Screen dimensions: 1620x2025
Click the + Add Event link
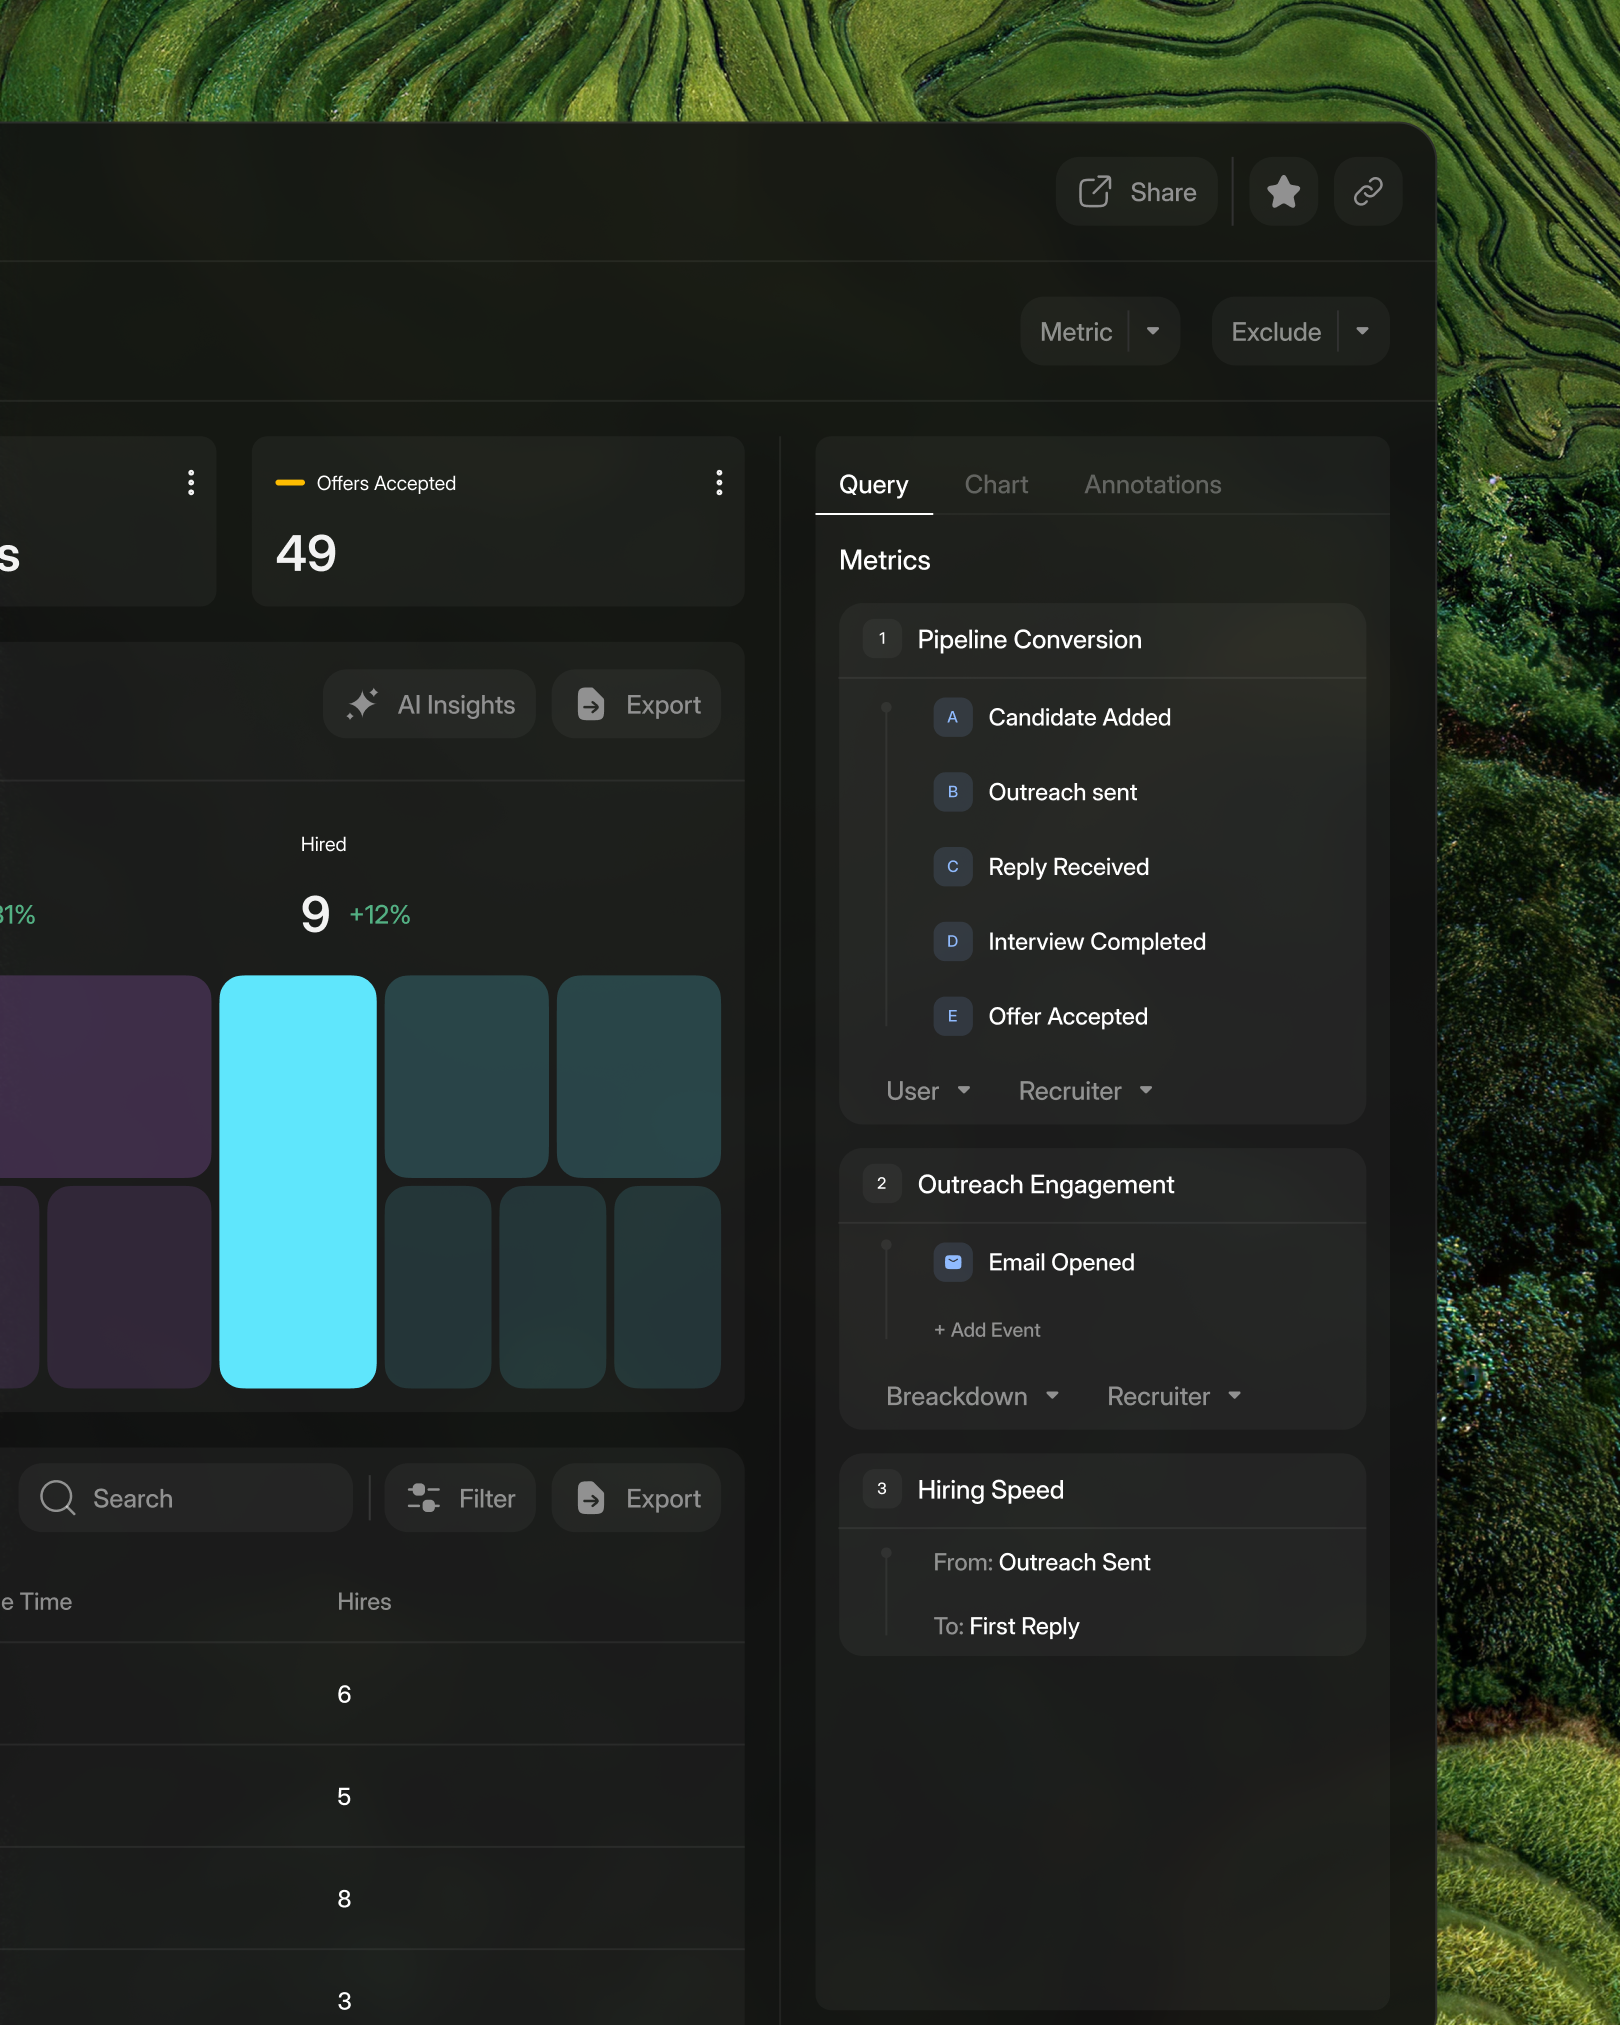pyautogui.click(x=987, y=1330)
